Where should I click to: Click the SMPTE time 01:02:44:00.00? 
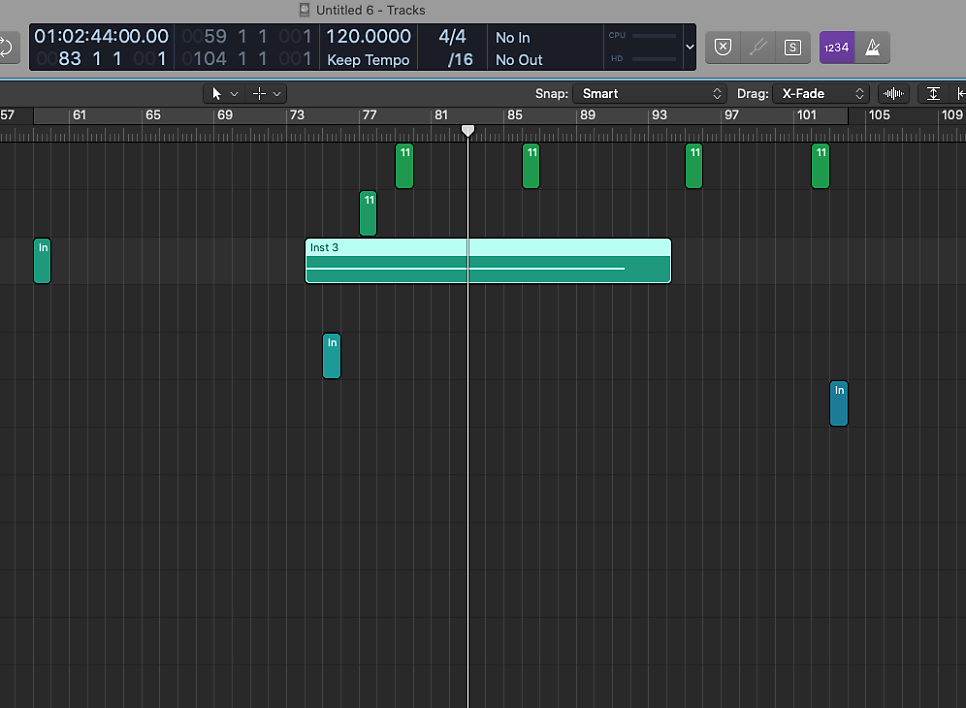coord(101,36)
